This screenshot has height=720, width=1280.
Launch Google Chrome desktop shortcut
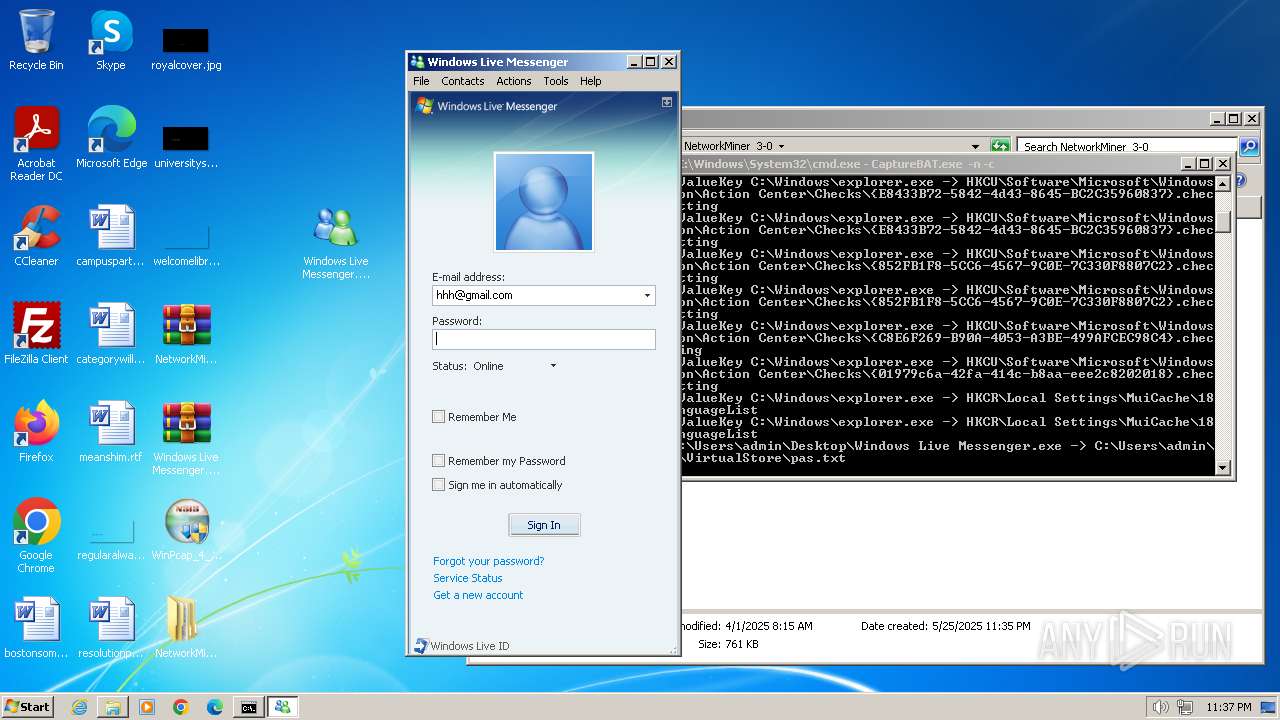point(36,536)
